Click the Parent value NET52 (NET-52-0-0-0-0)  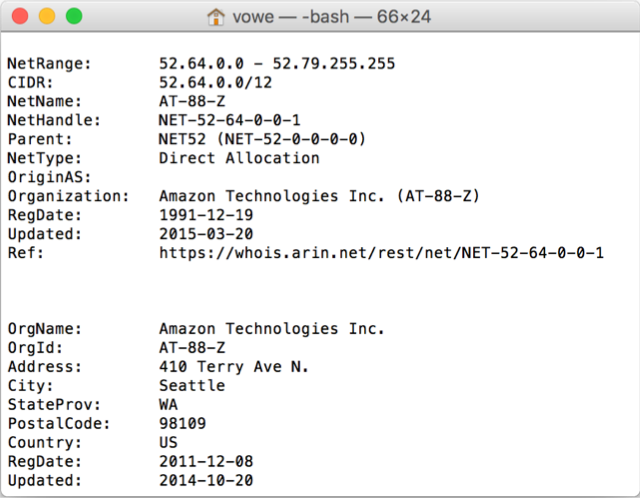[260, 139]
